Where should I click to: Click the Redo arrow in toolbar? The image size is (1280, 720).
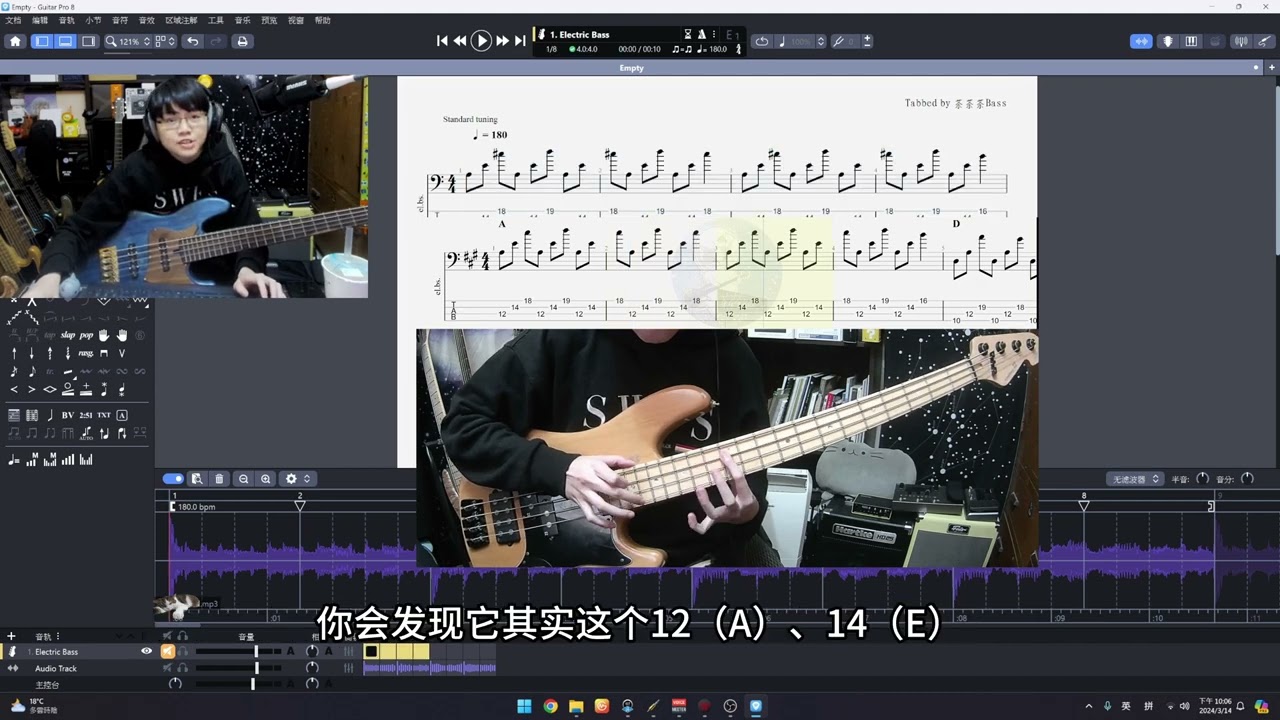[x=216, y=41]
